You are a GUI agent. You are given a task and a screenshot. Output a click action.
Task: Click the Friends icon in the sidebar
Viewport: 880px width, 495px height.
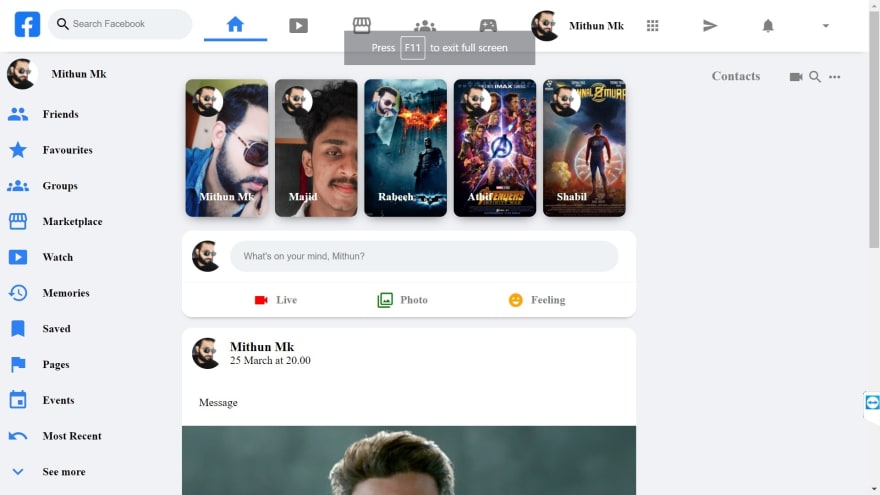pyautogui.click(x=18, y=114)
